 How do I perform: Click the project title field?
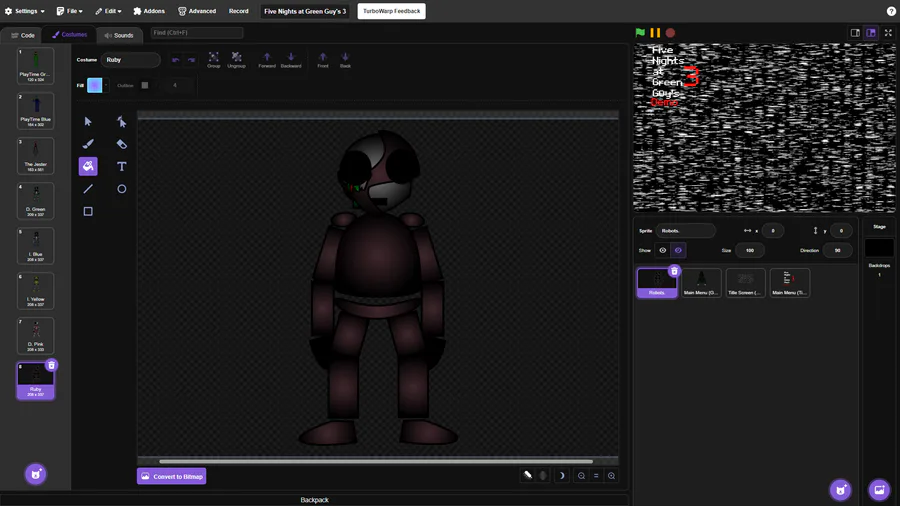[305, 11]
